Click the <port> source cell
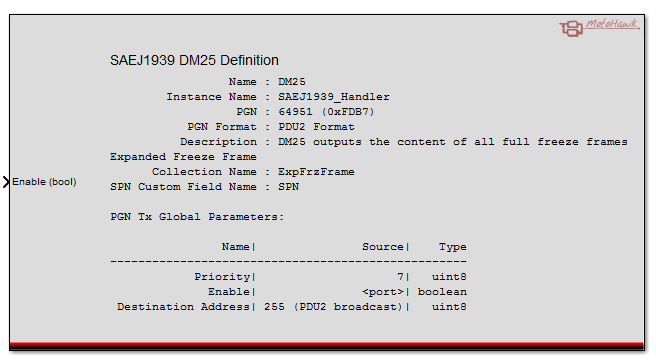The height and width of the screenshot is (360, 656). pos(383,292)
